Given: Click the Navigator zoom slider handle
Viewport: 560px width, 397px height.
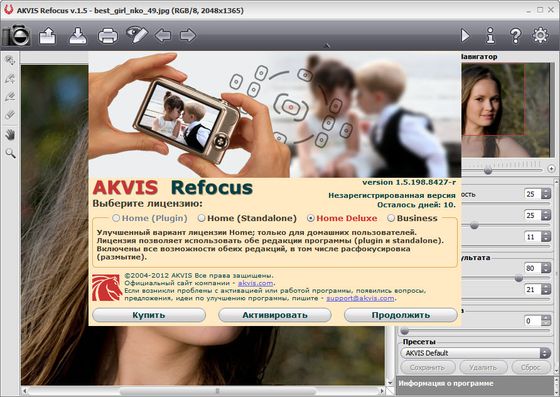Looking at the screenshot, I should pyautogui.click(x=488, y=171).
